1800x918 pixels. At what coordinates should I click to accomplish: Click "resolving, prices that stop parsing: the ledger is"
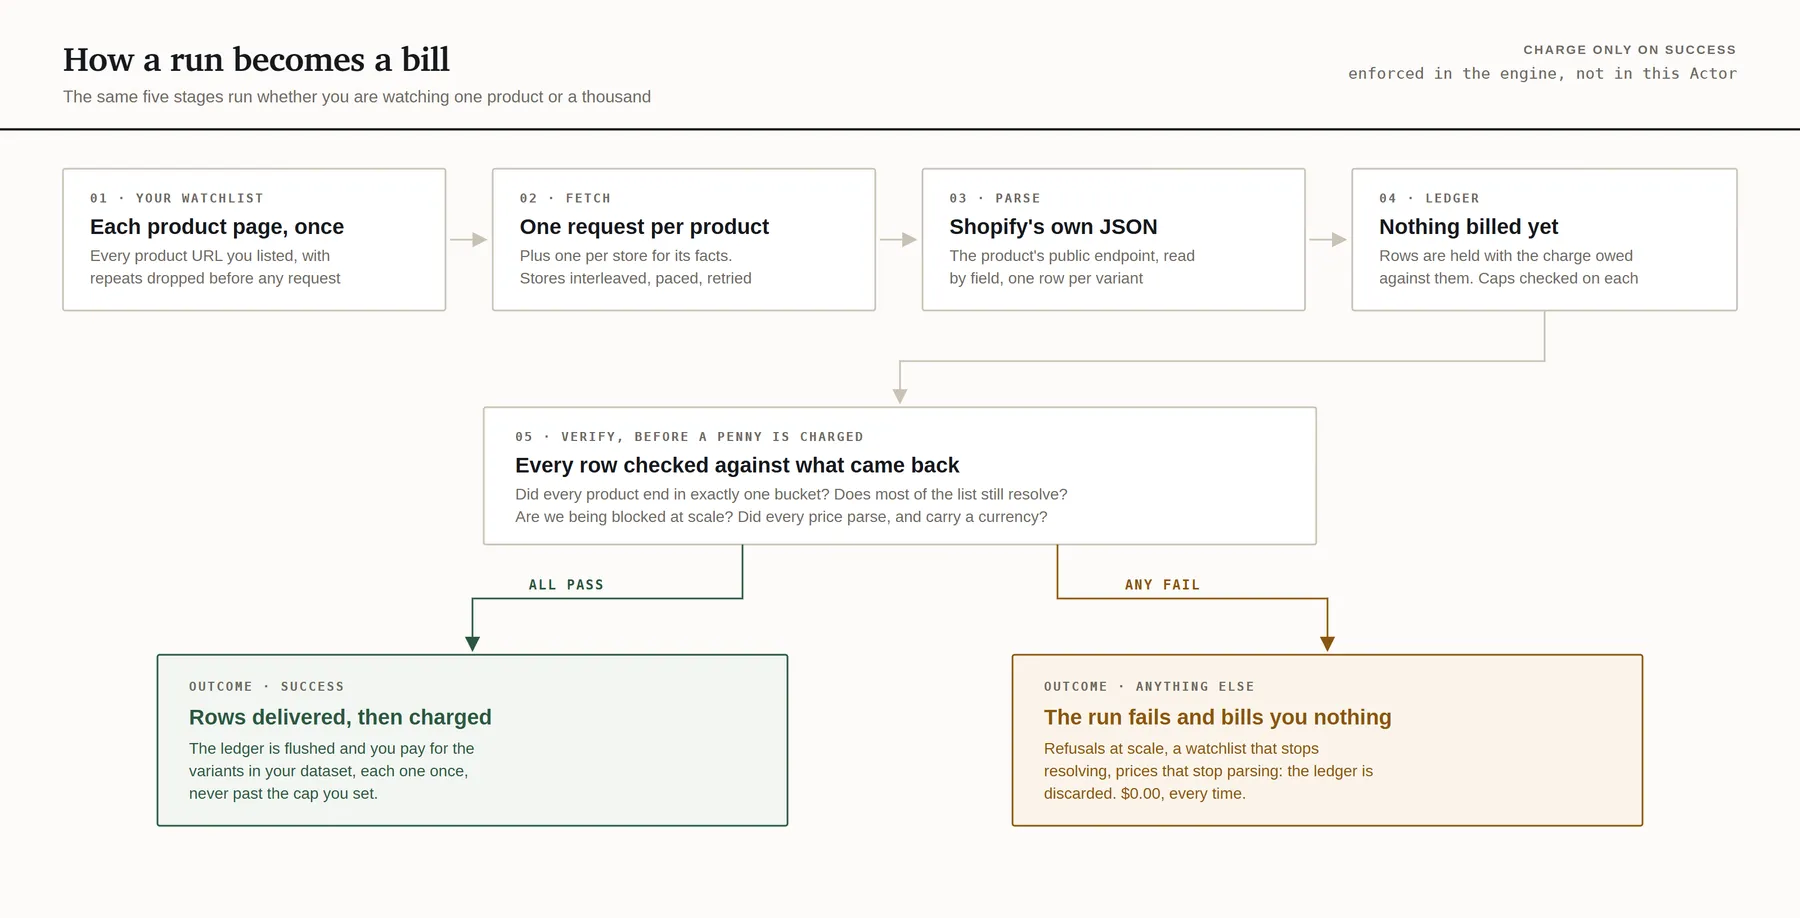(1208, 771)
